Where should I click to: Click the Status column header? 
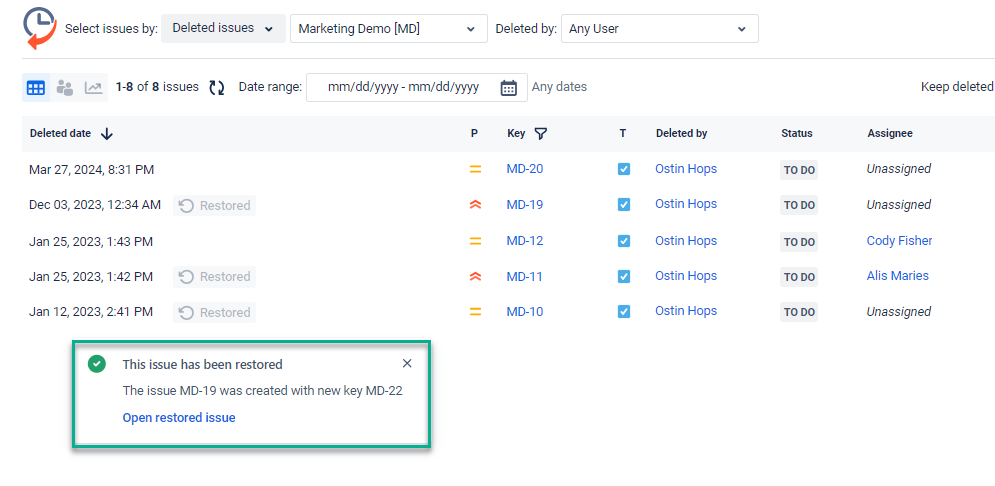tap(796, 133)
